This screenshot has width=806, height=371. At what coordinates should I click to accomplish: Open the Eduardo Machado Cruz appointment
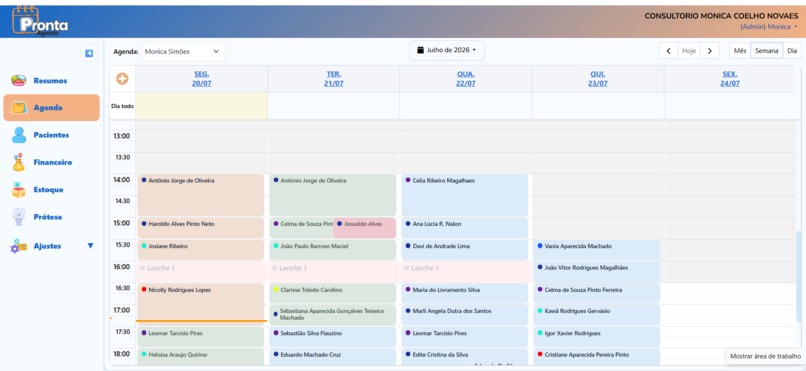coord(333,357)
